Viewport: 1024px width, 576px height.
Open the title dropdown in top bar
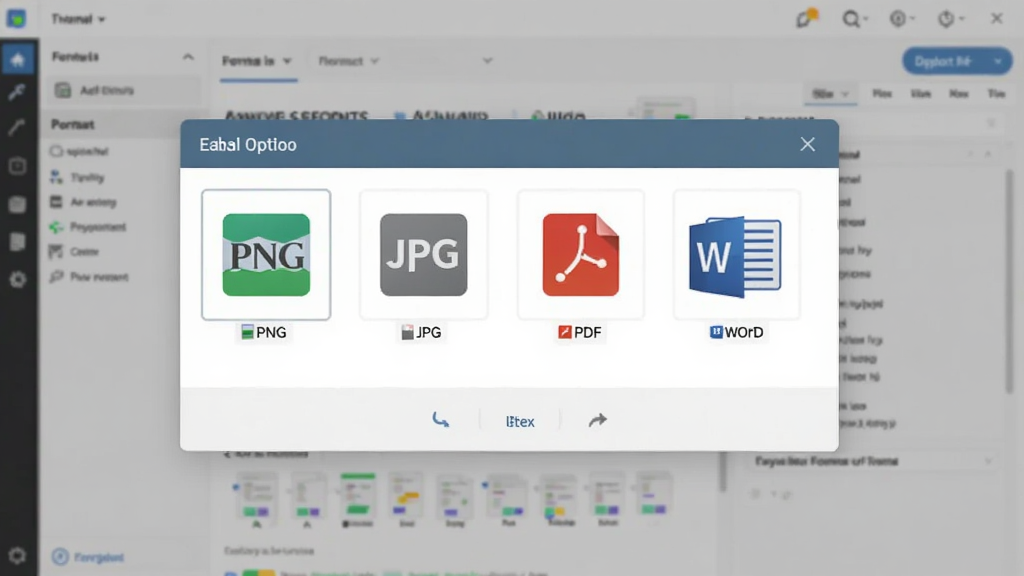click(x=78, y=20)
